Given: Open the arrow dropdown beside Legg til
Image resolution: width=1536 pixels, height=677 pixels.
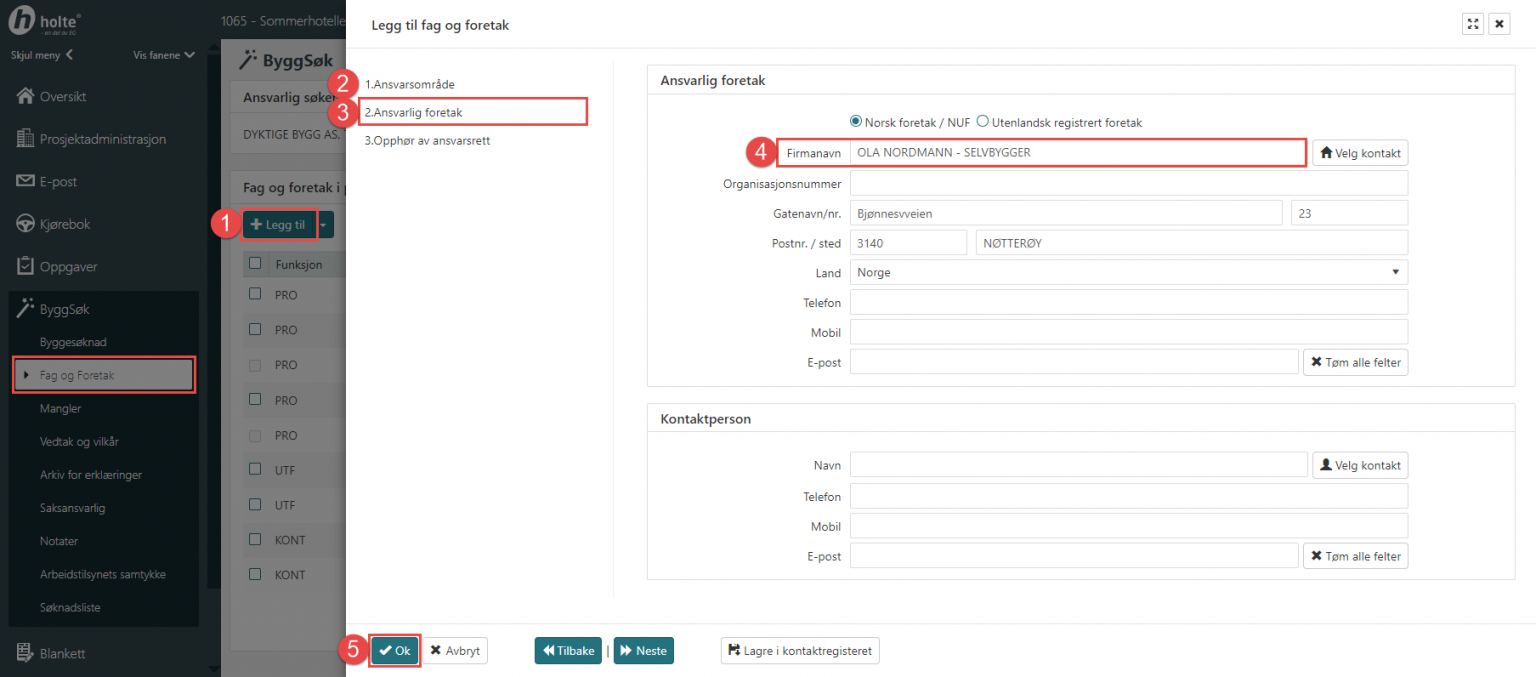Looking at the screenshot, I should 323,225.
